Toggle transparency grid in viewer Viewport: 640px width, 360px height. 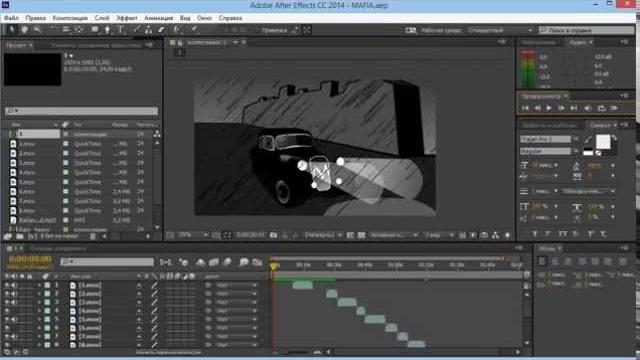pyautogui.click(x=362, y=235)
